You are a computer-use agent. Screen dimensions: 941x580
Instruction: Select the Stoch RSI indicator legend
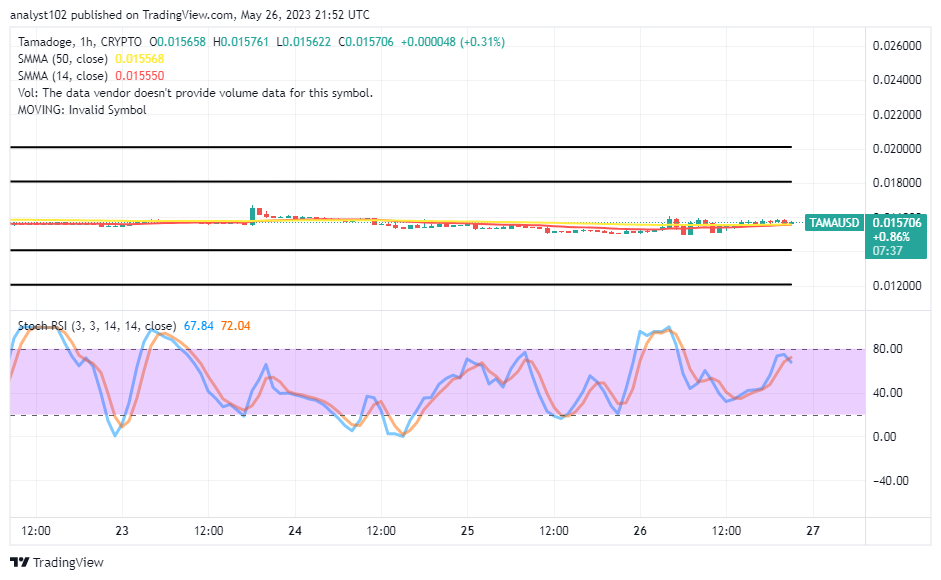pyautogui.click(x=97, y=326)
